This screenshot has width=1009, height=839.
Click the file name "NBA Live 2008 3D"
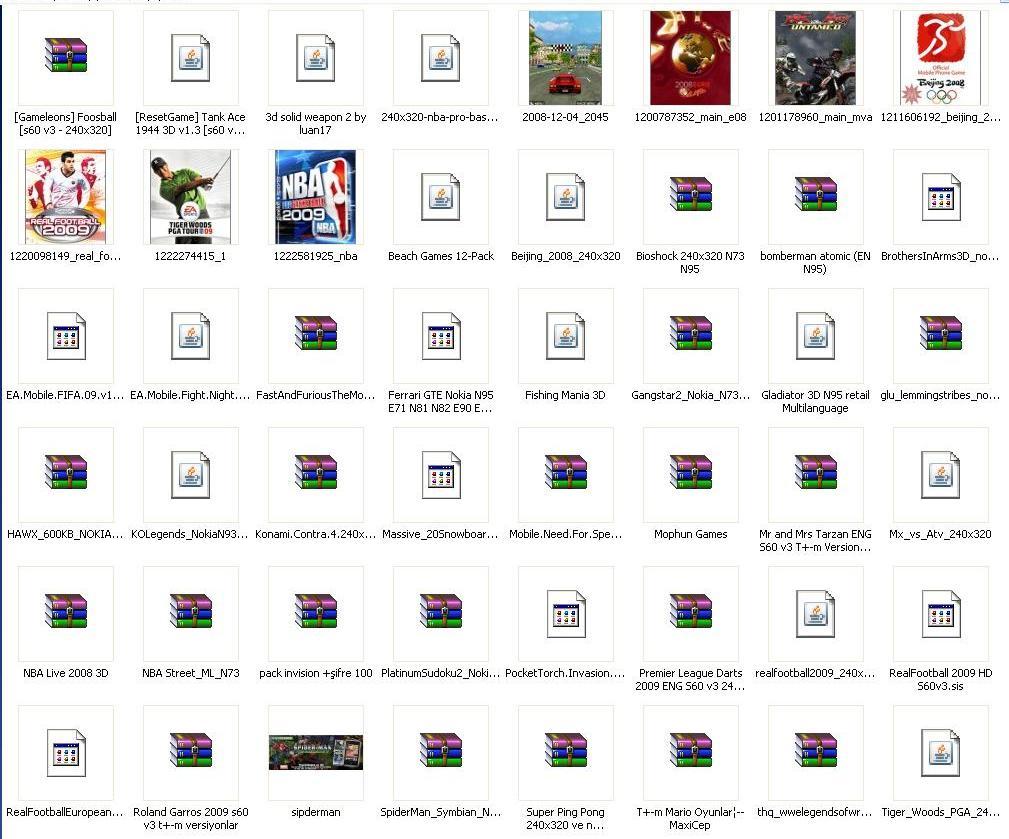(x=66, y=673)
